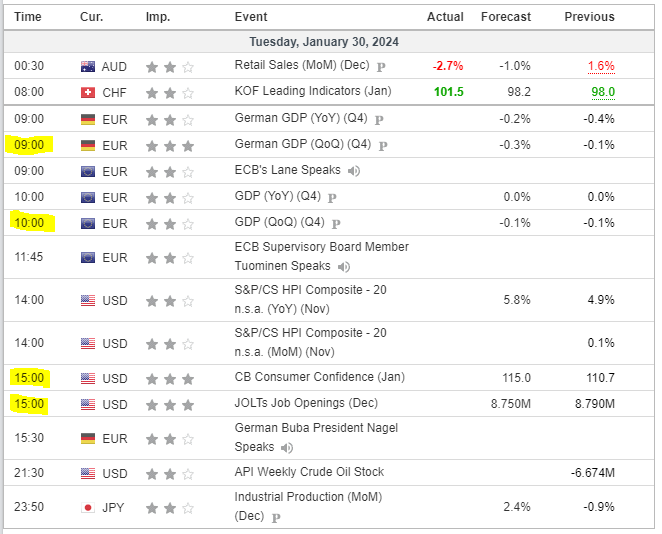
Task: Click speaker icon next to ECB's Lane Speaks
Action: [x=353, y=171]
